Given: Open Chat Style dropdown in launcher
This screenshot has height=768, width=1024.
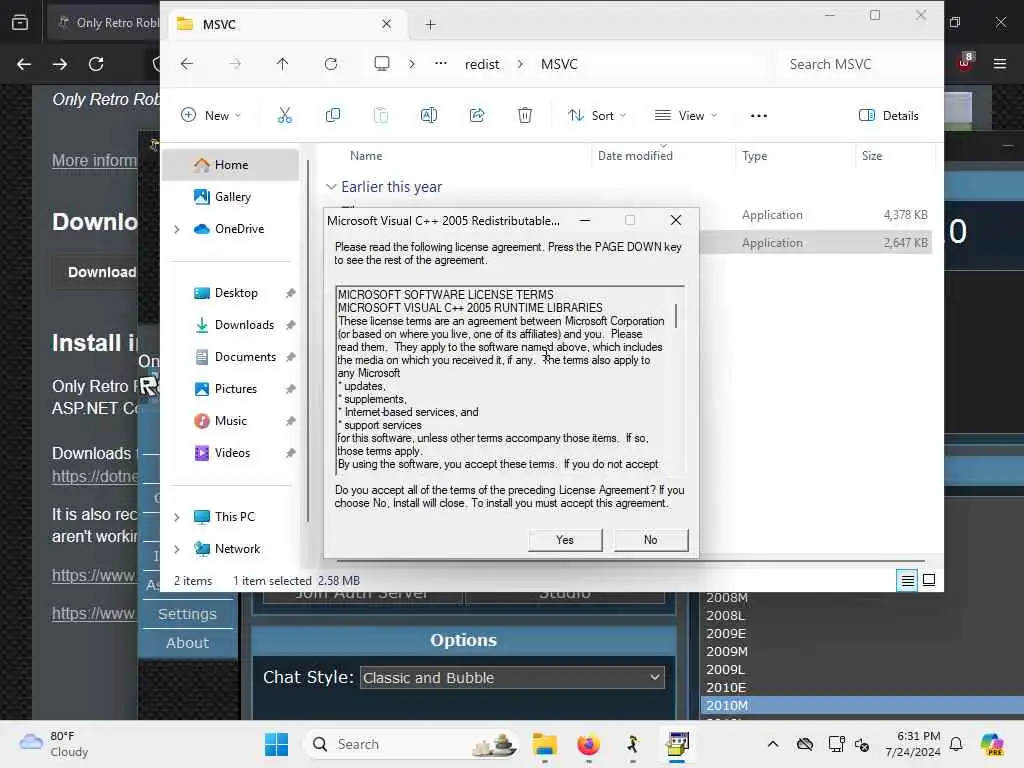Looking at the screenshot, I should (x=512, y=678).
